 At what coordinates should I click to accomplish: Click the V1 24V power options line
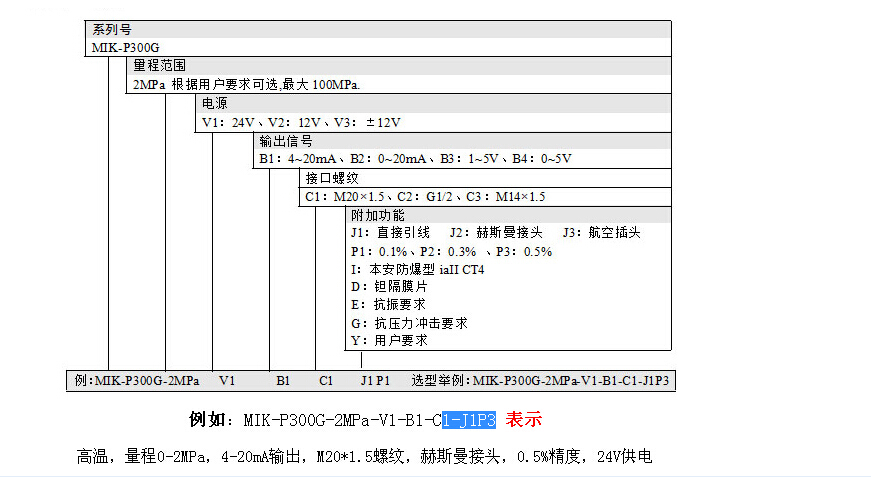click(x=300, y=122)
